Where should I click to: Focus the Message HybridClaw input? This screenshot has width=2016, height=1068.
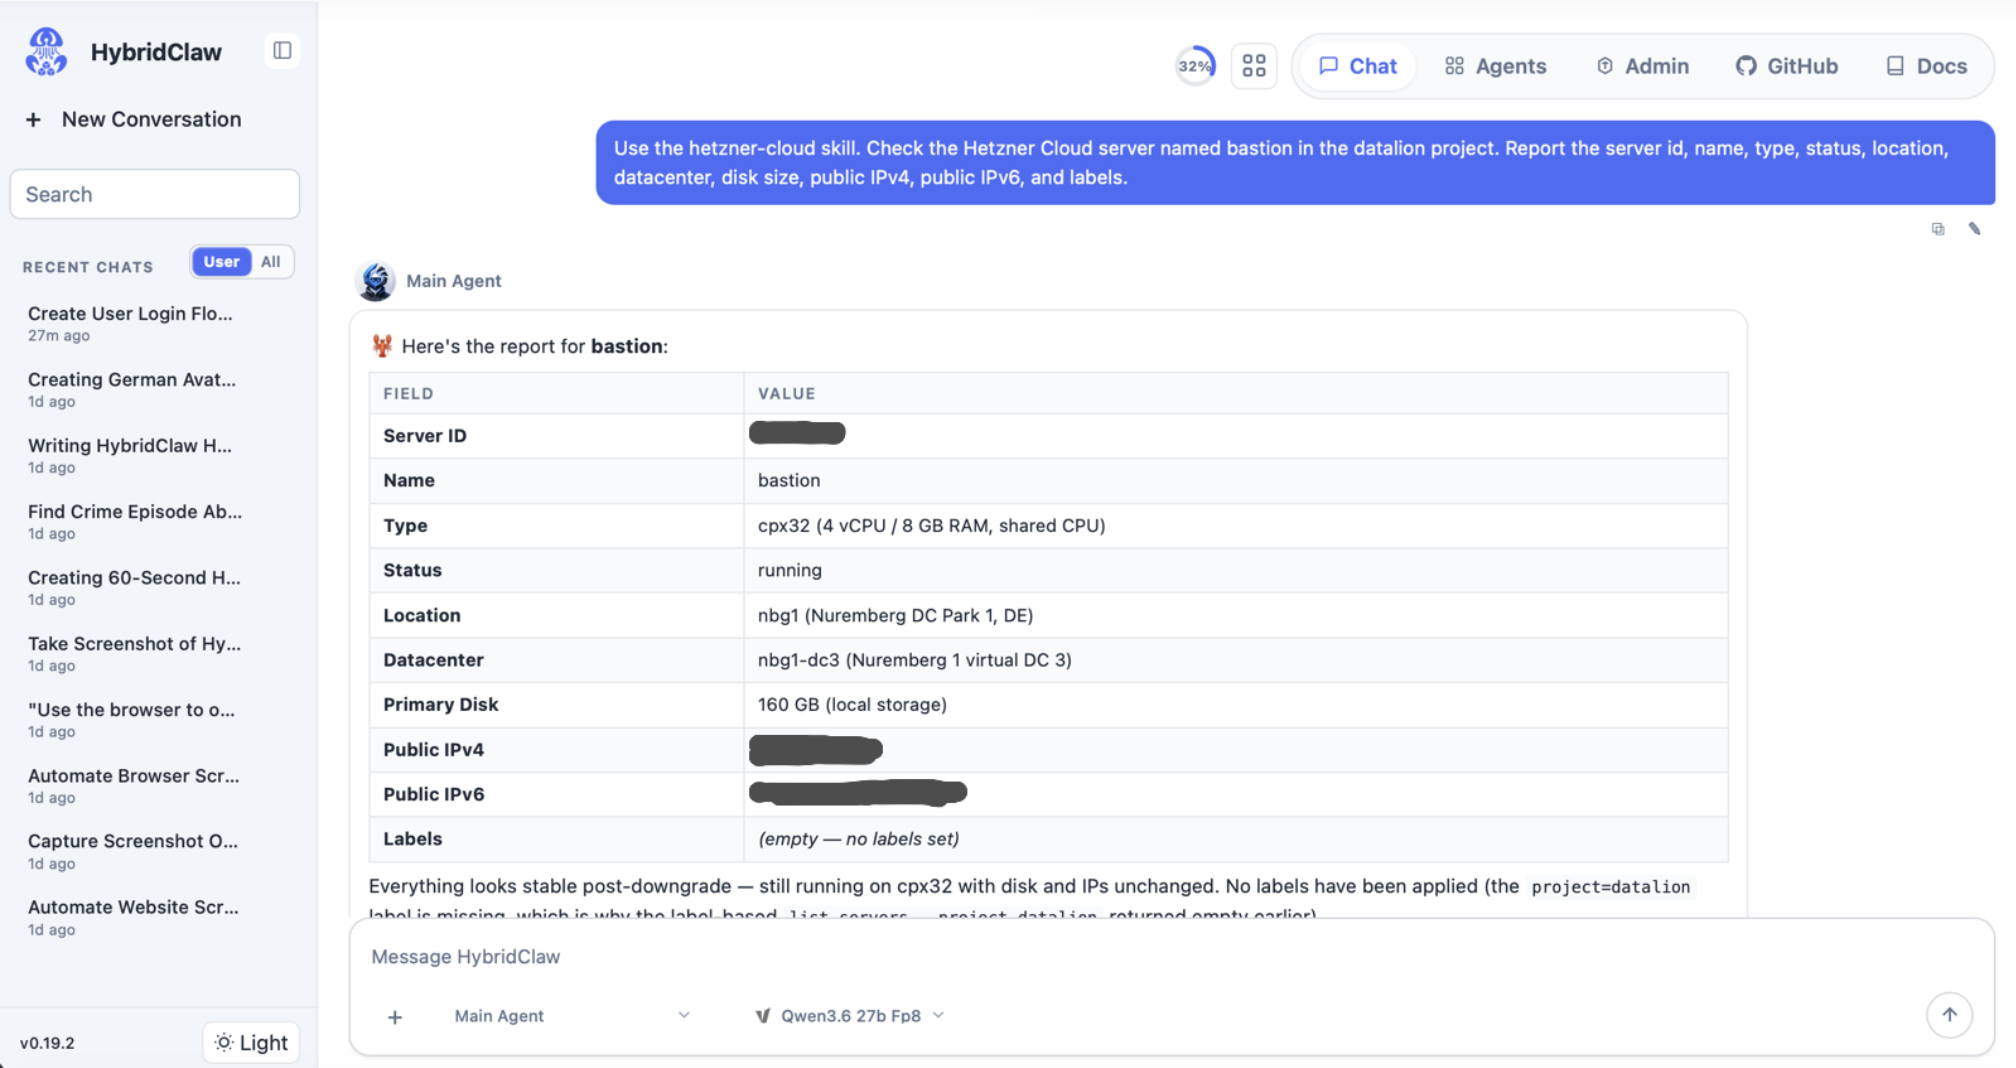click(1170, 957)
